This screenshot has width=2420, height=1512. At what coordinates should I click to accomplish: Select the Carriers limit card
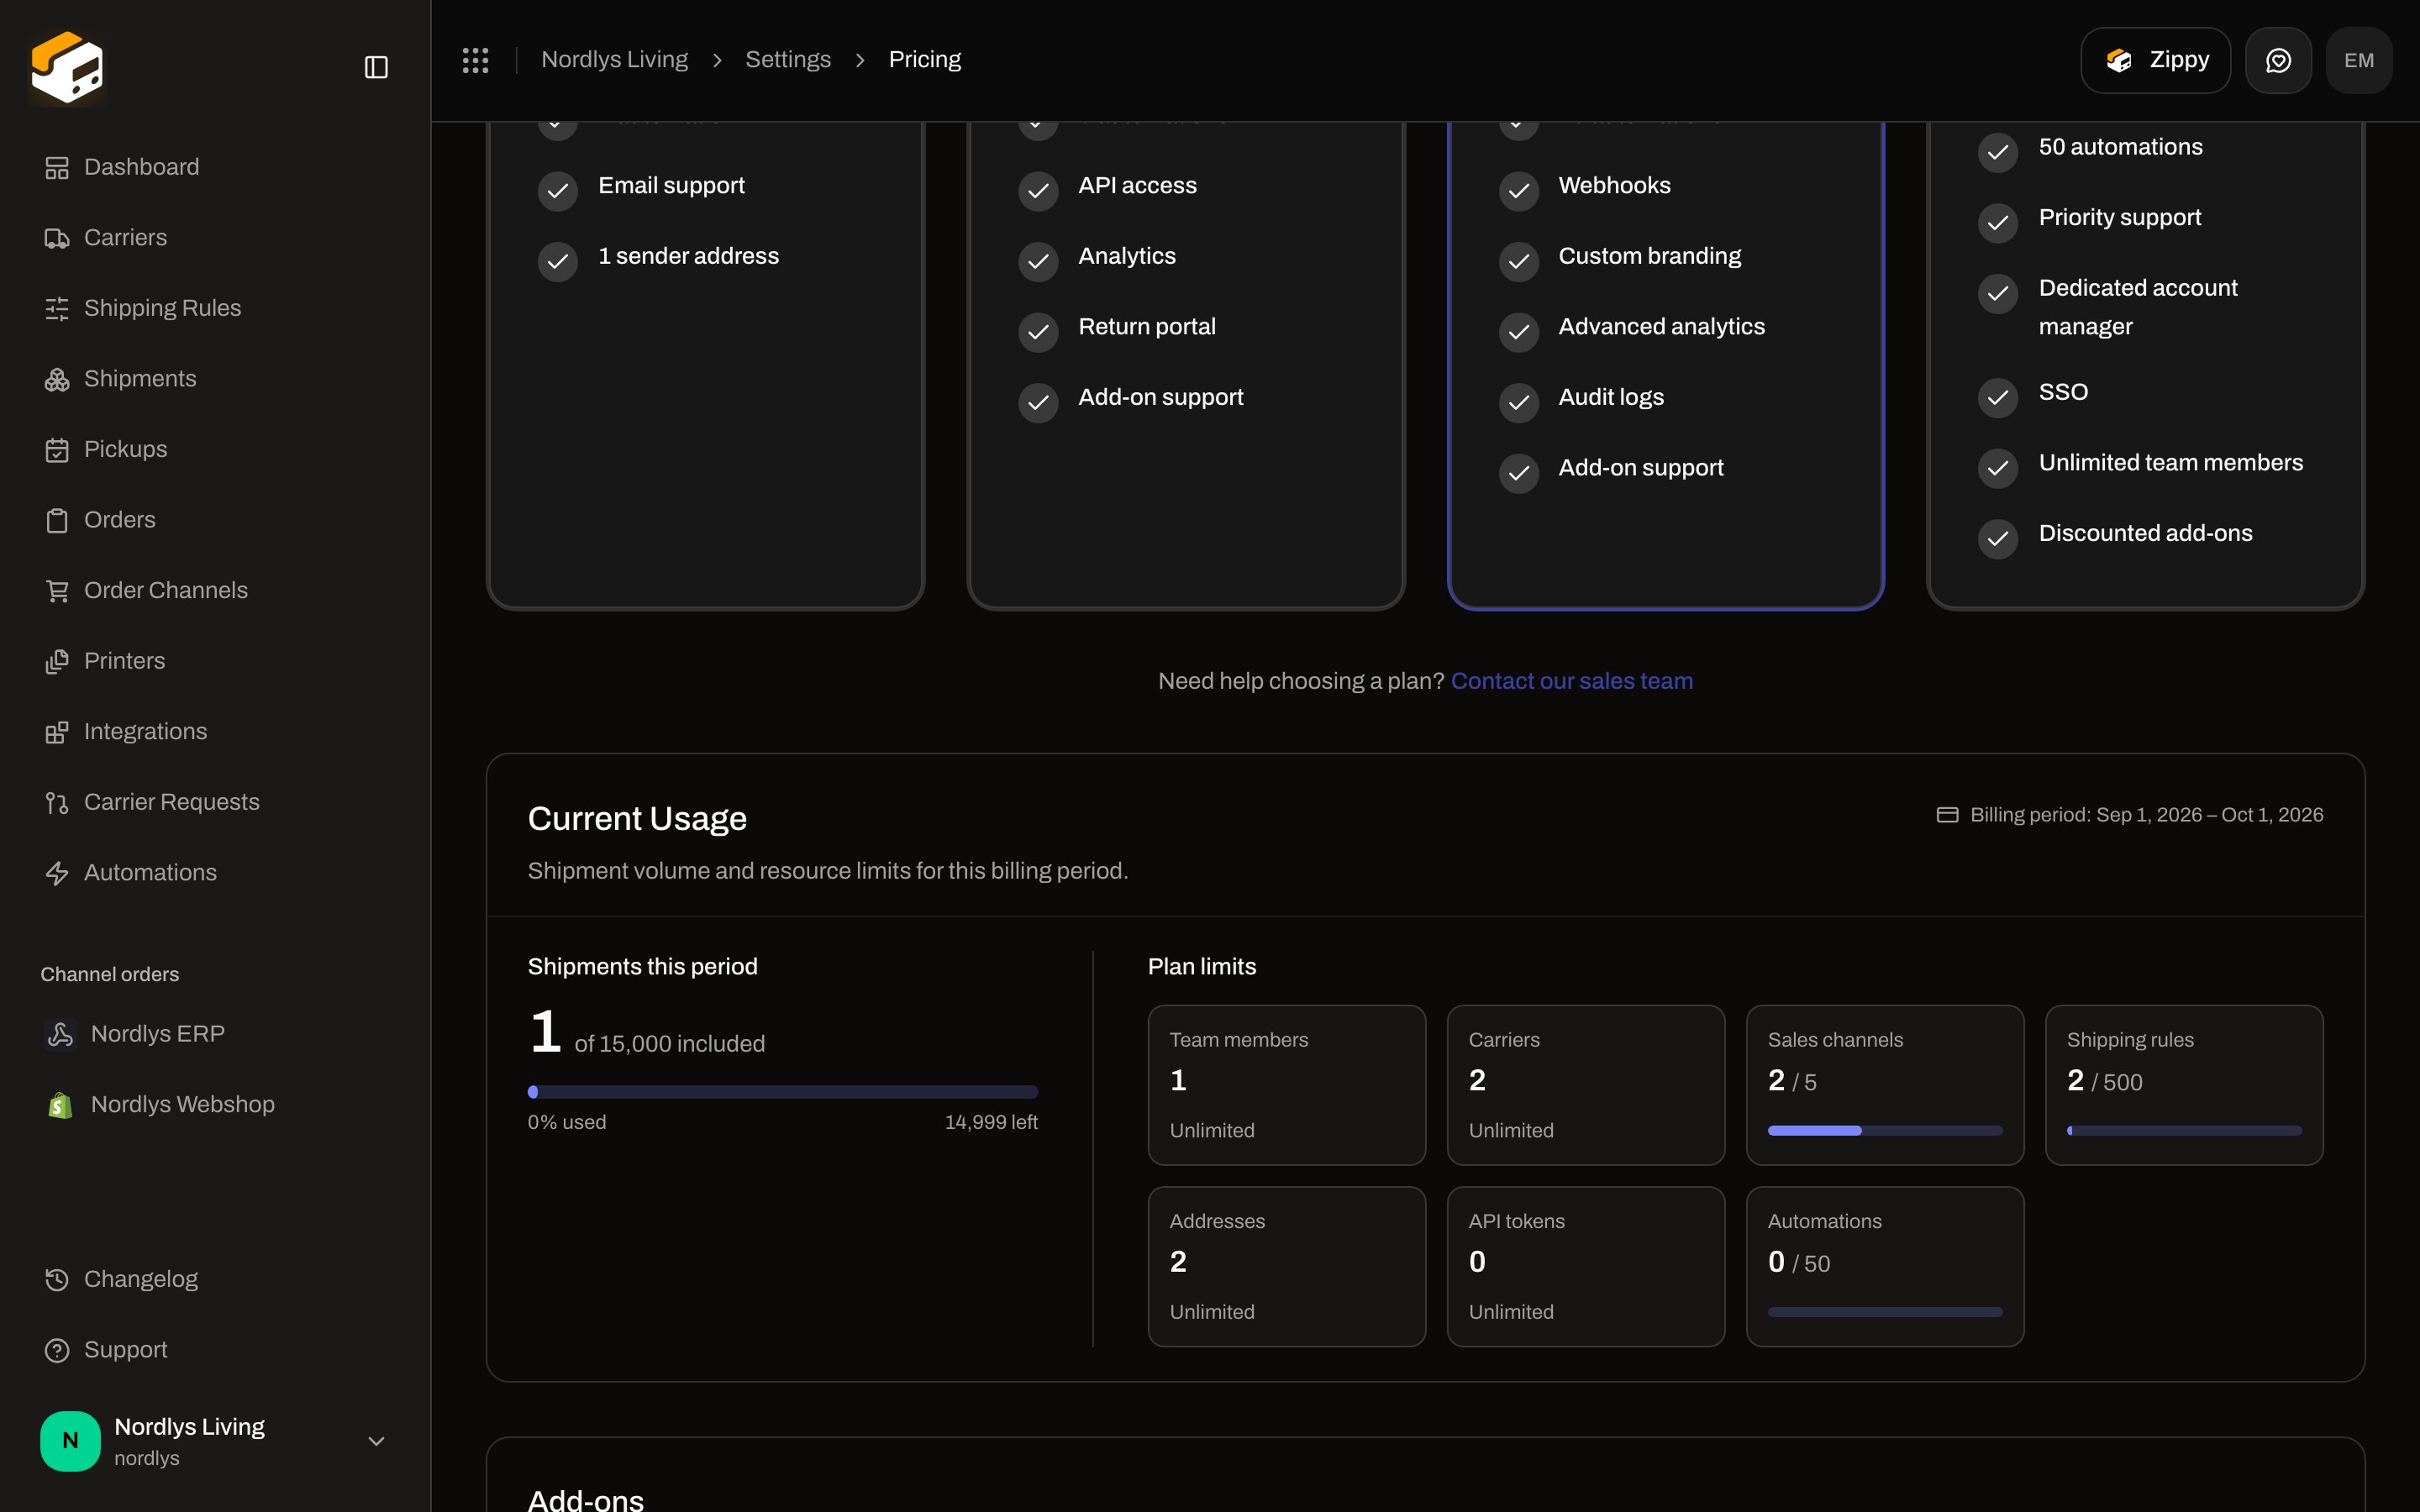pyautogui.click(x=1586, y=1085)
